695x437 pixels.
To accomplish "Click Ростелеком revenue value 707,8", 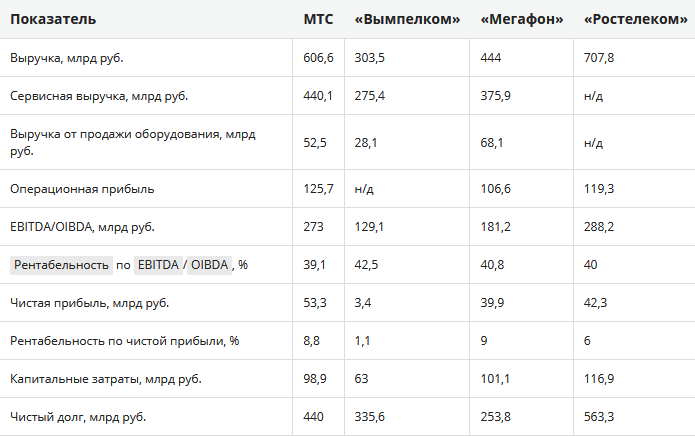I will click(599, 58).
